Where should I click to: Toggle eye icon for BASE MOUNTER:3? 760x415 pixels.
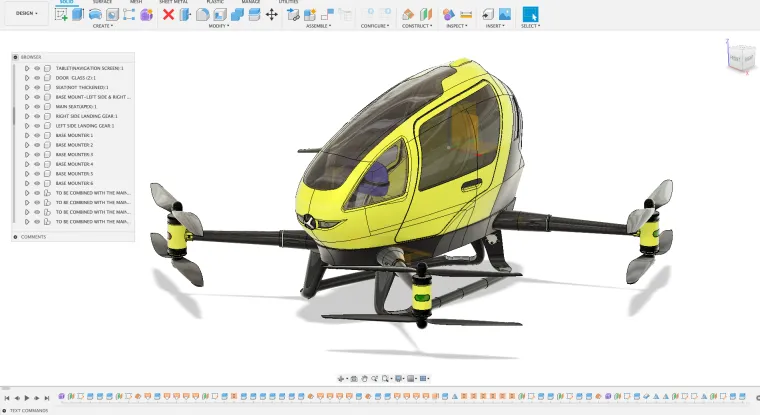click(x=37, y=155)
